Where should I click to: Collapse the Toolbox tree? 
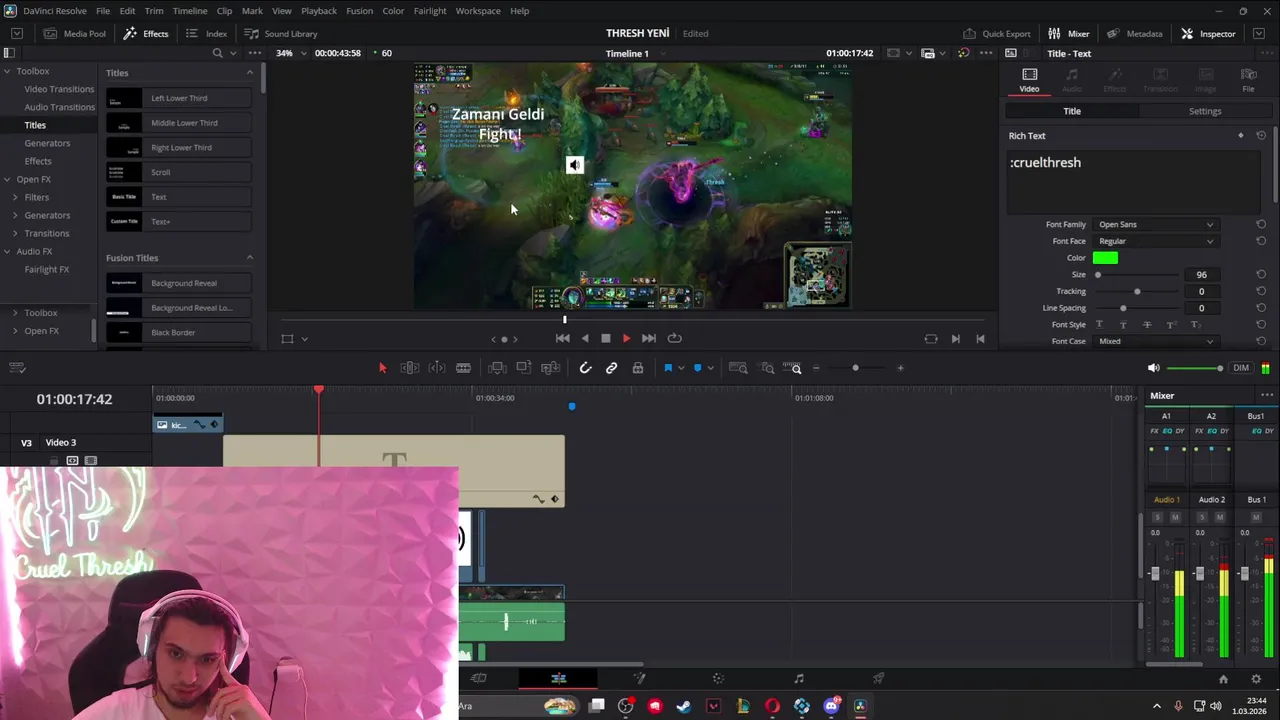pyautogui.click(x=7, y=71)
